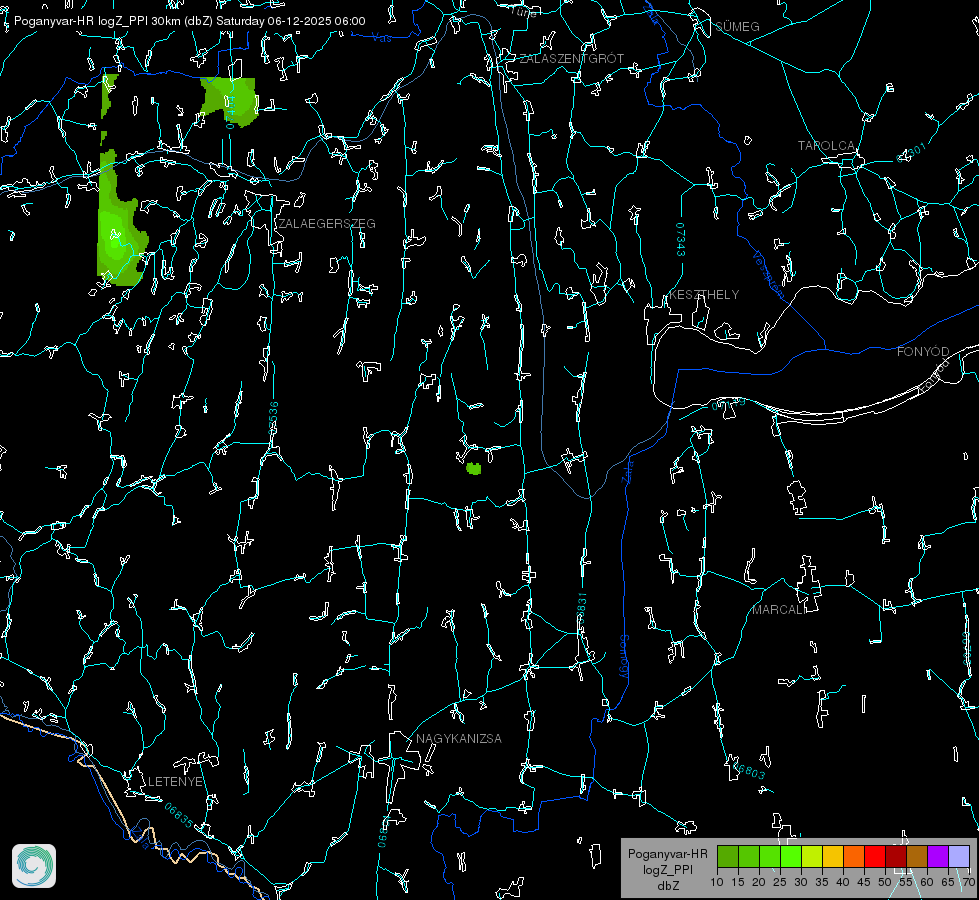Click the blue Zala river label

coord(627,470)
